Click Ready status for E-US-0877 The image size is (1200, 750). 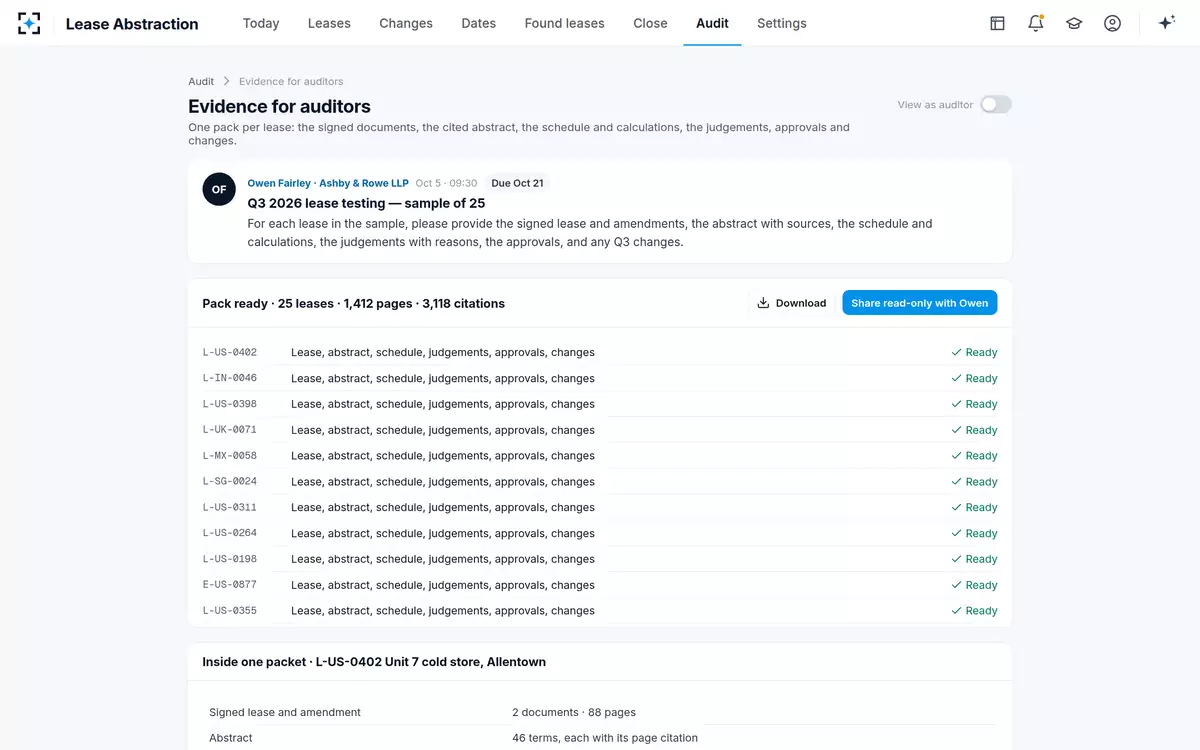click(x=974, y=585)
